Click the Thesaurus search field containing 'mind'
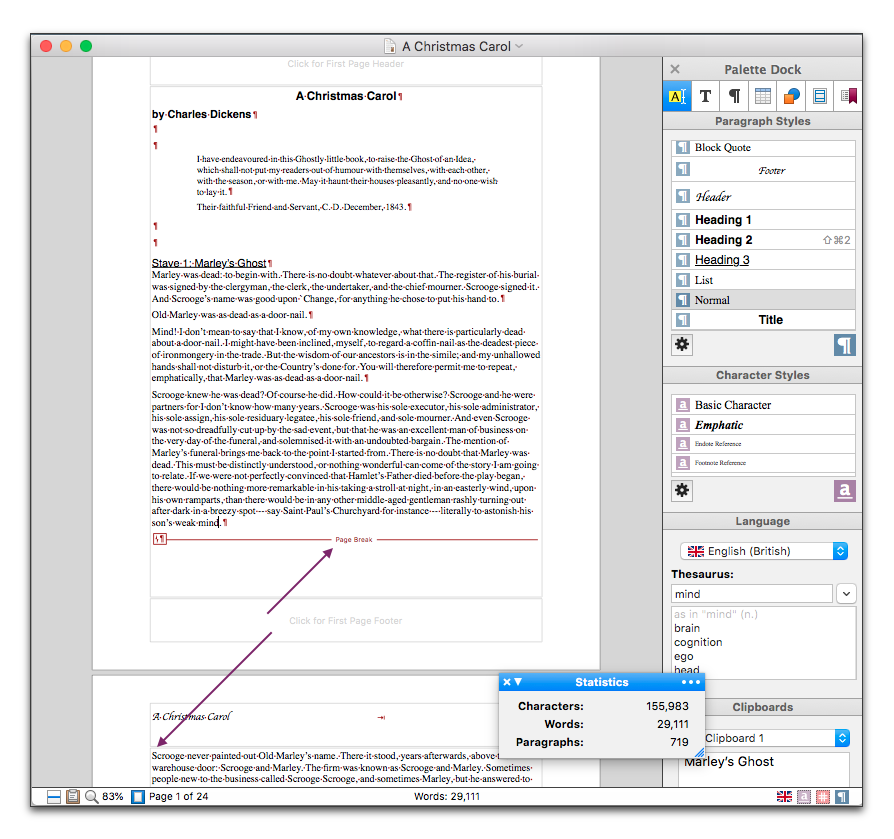The width and height of the screenshot is (894, 839). (751, 594)
